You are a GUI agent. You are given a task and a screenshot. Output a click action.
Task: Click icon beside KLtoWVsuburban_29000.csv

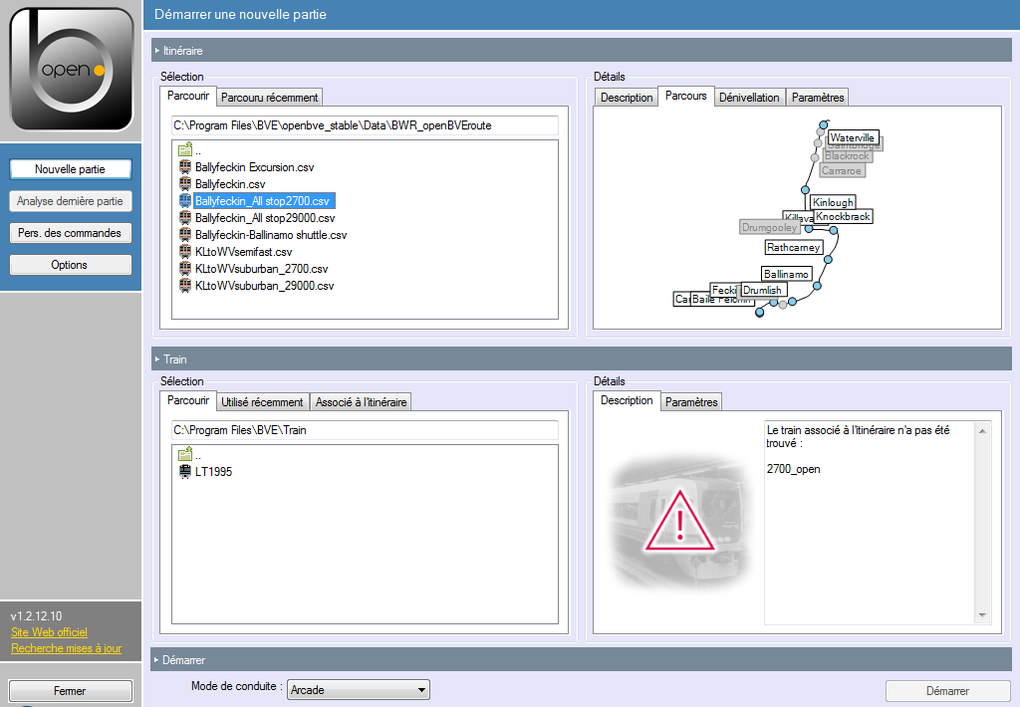coord(185,285)
